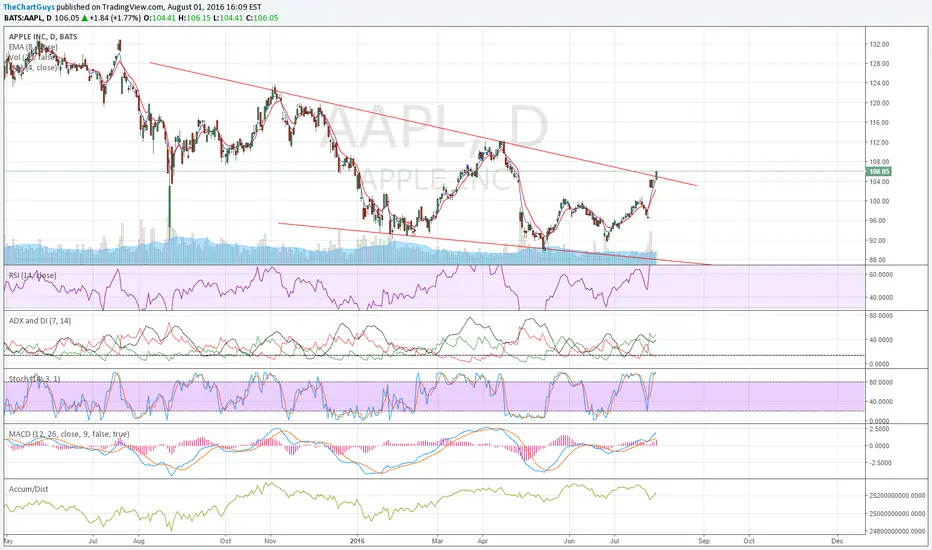
Task: Click the Mar marker on time axis
Action: (x=437, y=542)
